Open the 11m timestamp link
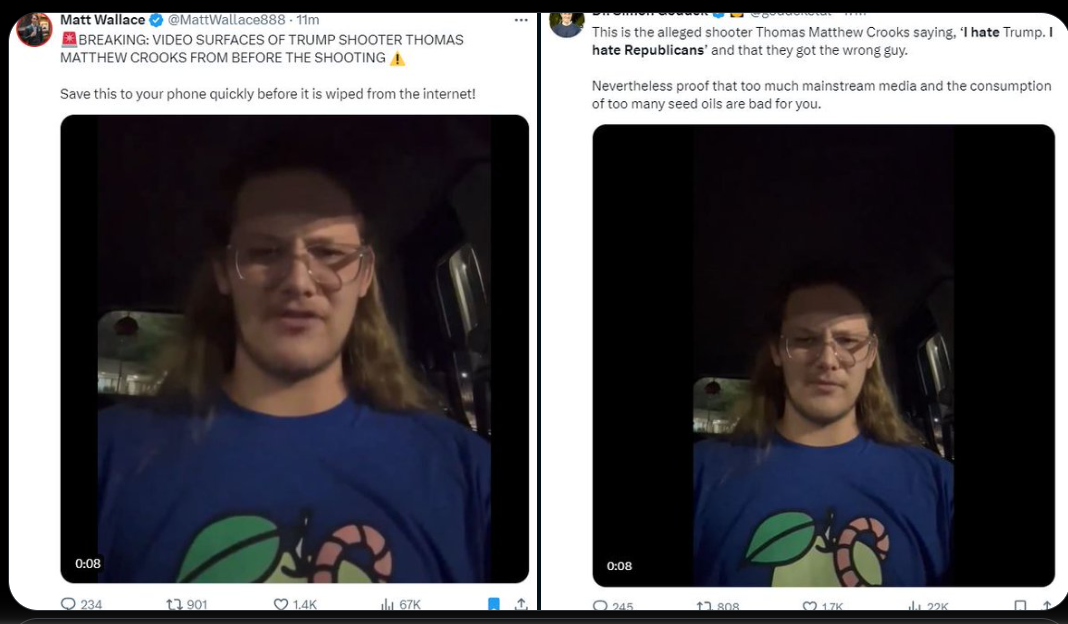 (308, 20)
